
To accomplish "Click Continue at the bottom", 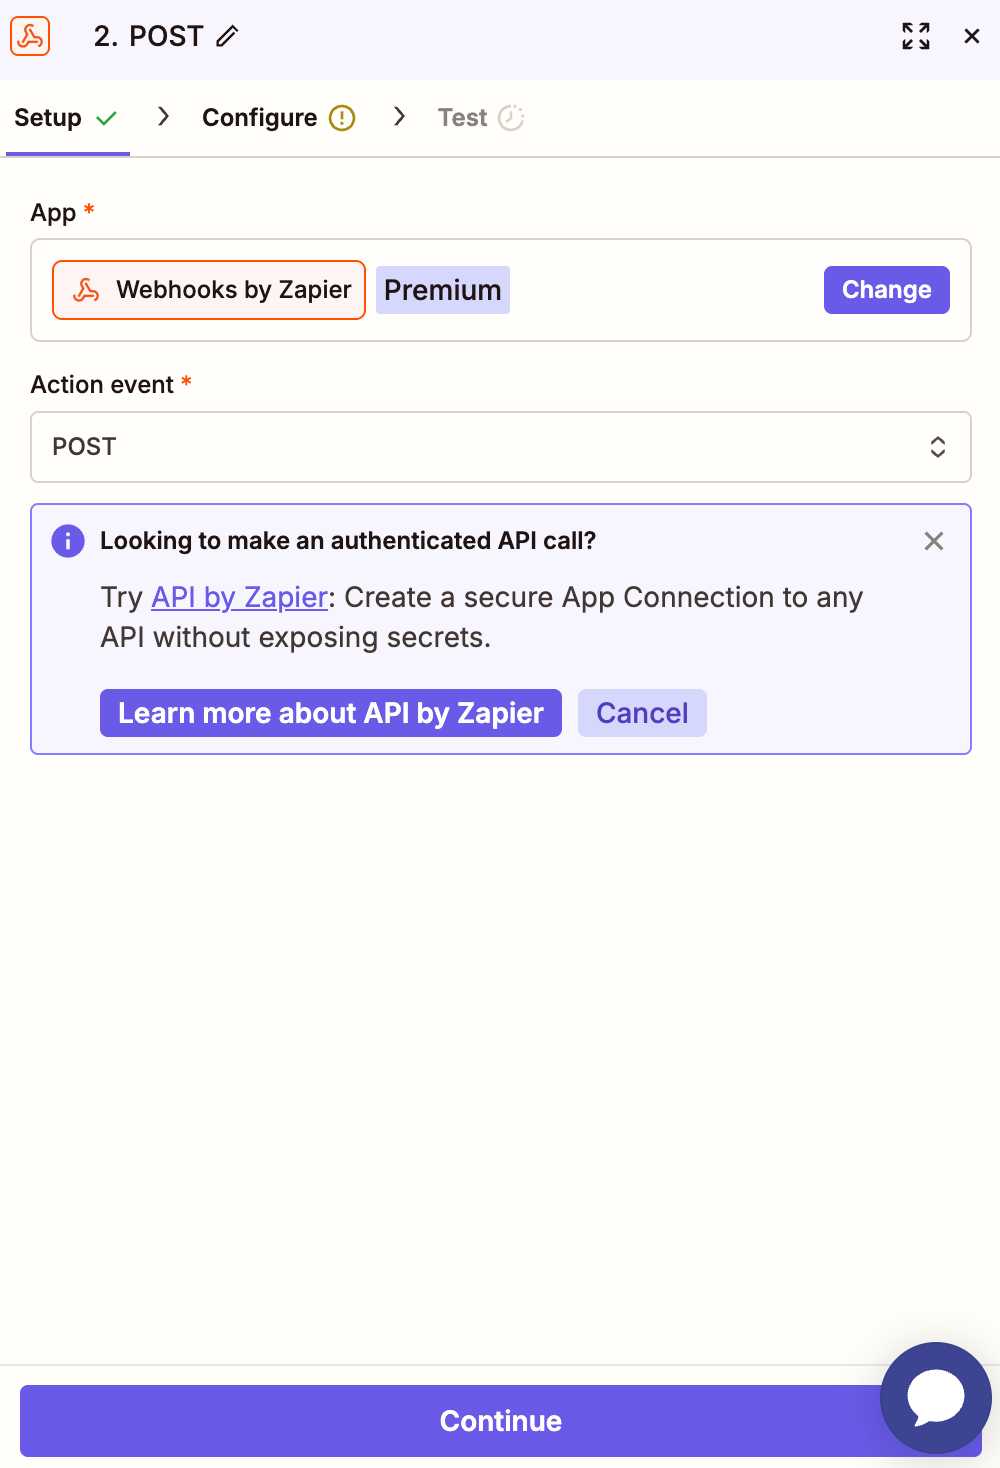I will [501, 1421].
